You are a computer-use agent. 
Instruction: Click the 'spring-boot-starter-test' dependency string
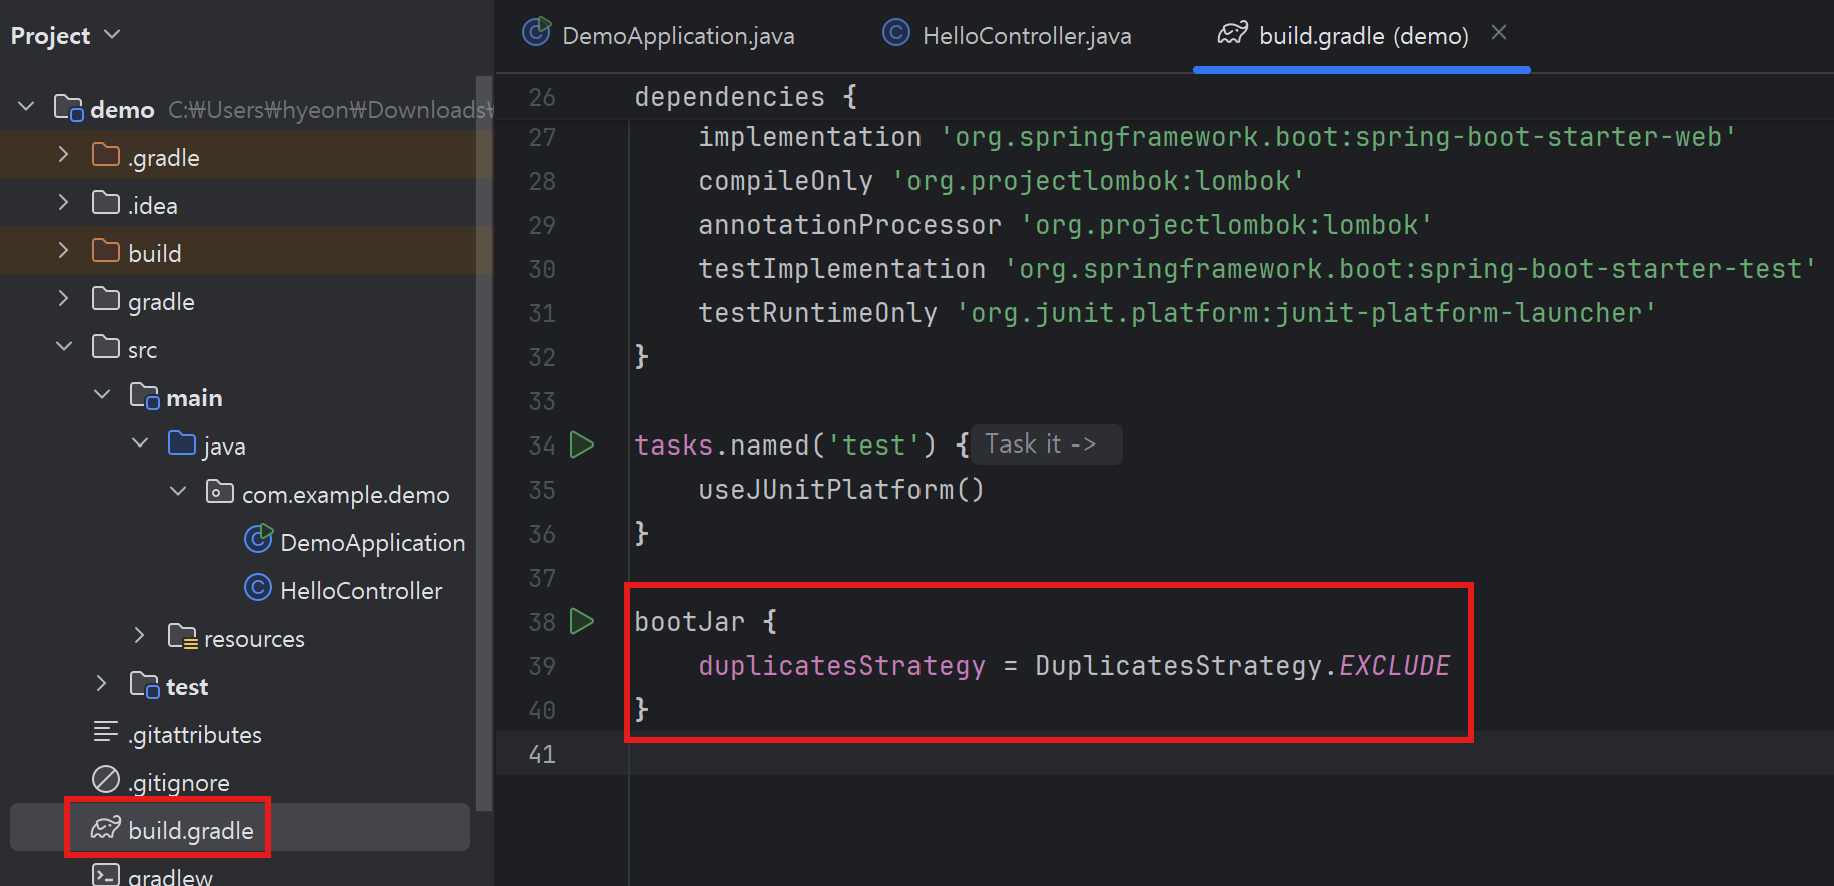click(1410, 269)
